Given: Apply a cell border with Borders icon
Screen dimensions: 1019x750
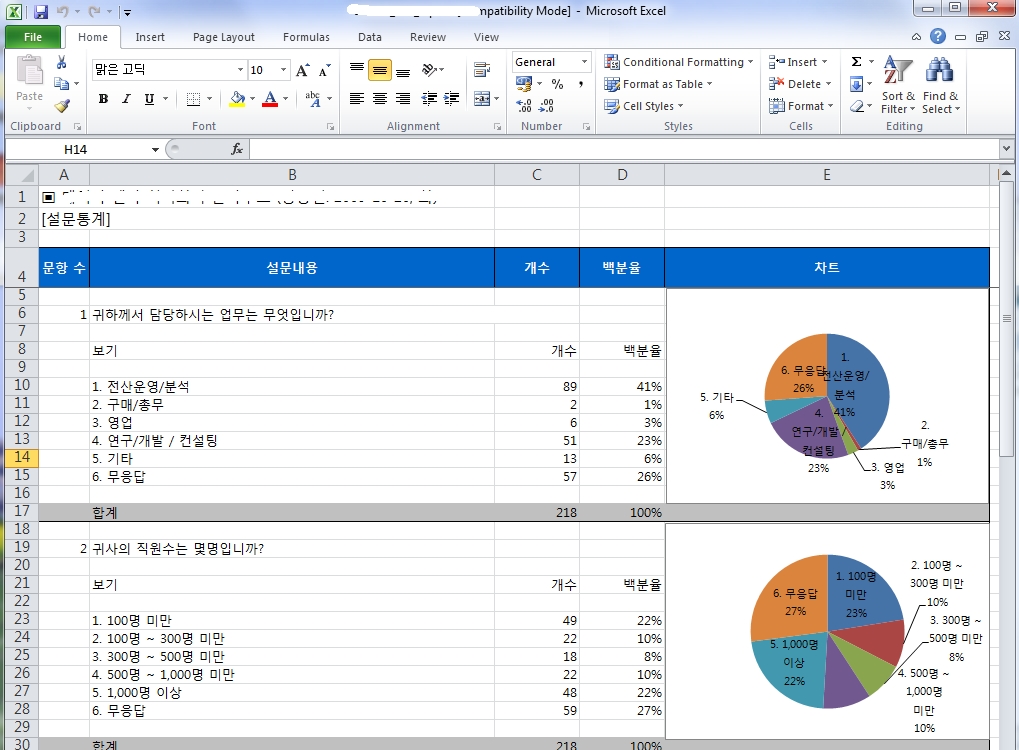Looking at the screenshot, I should point(194,99).
